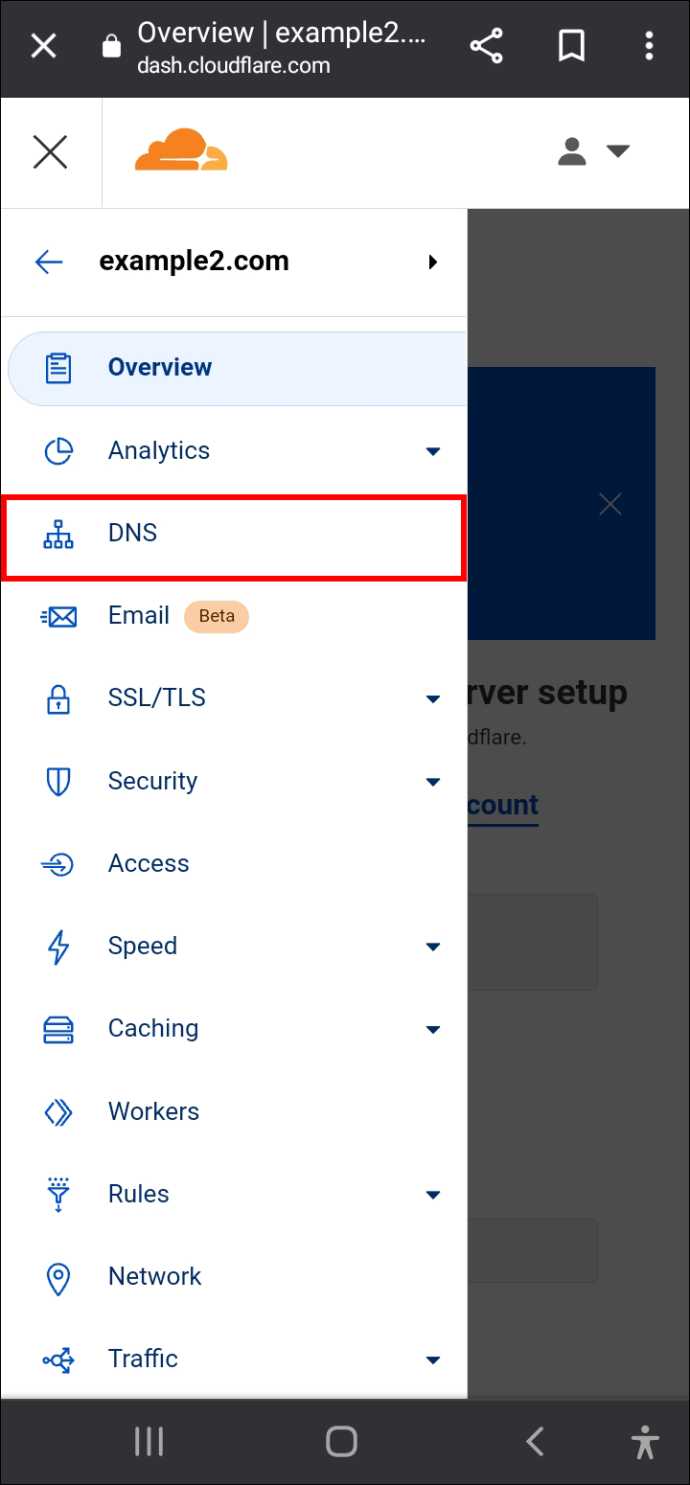
Task: Tap the Workers brackets icon
Action: pyautogui.click(x=59, y=1112)
